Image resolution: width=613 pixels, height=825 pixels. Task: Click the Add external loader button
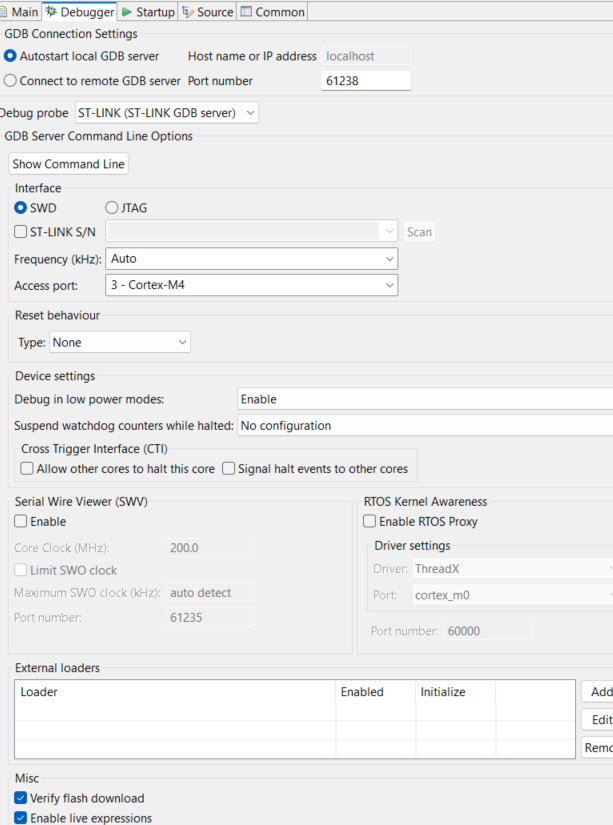pos(600,692)
